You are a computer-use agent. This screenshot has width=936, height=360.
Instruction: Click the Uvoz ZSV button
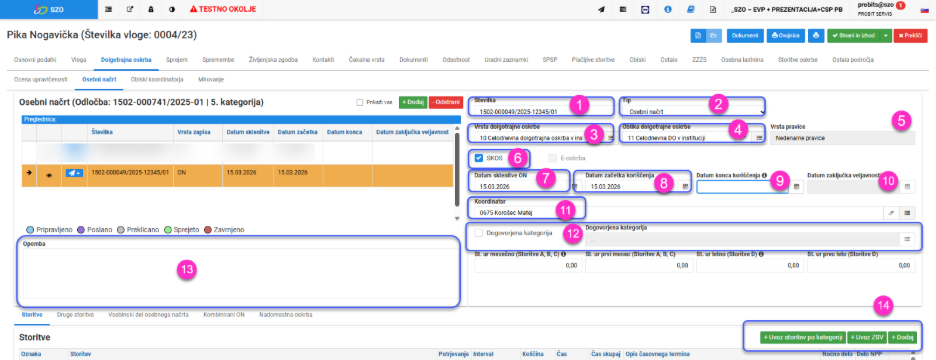tap(867, 337)
